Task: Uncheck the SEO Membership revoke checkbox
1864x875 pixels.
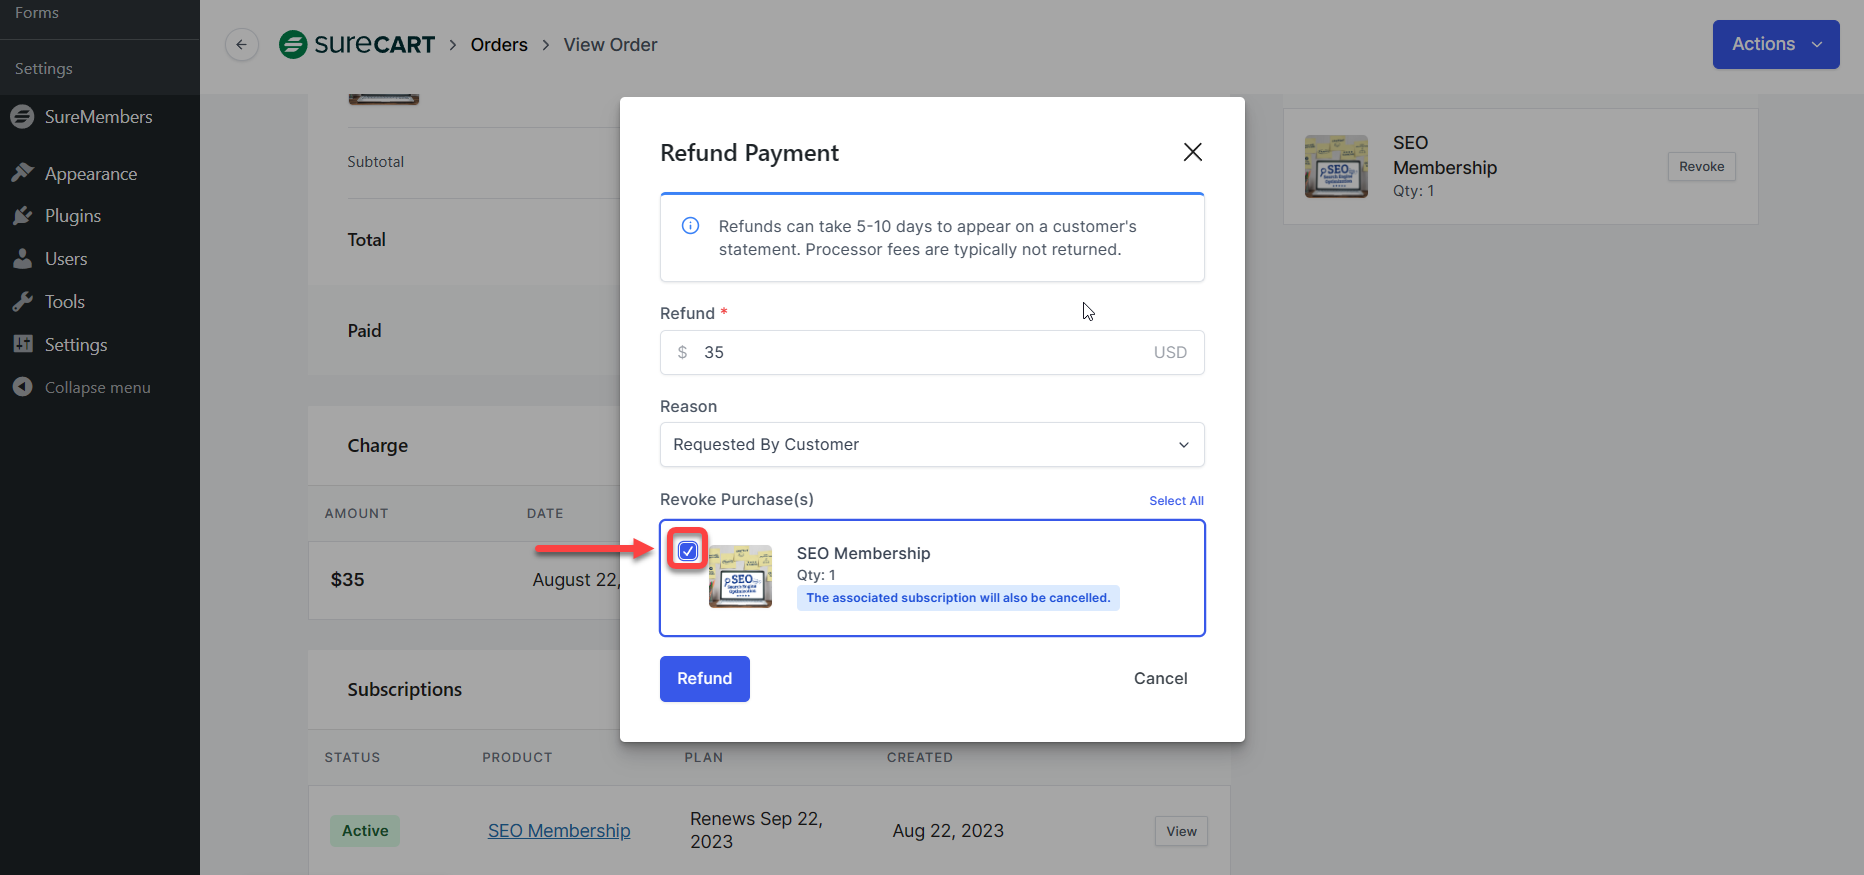Action: click(688, 551)
